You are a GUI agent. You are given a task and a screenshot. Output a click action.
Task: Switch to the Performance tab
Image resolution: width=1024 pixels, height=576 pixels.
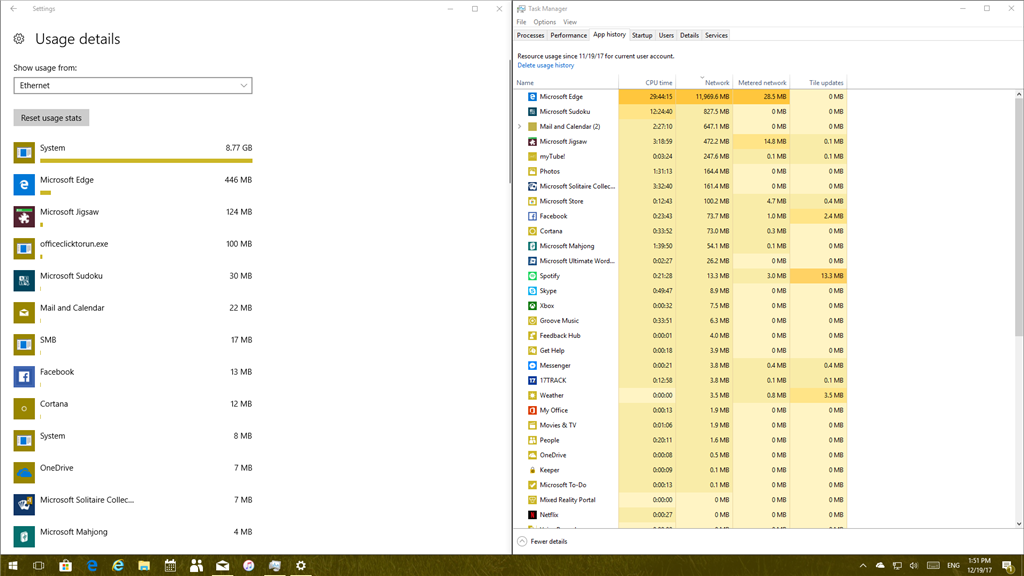(x=568, y=35)
